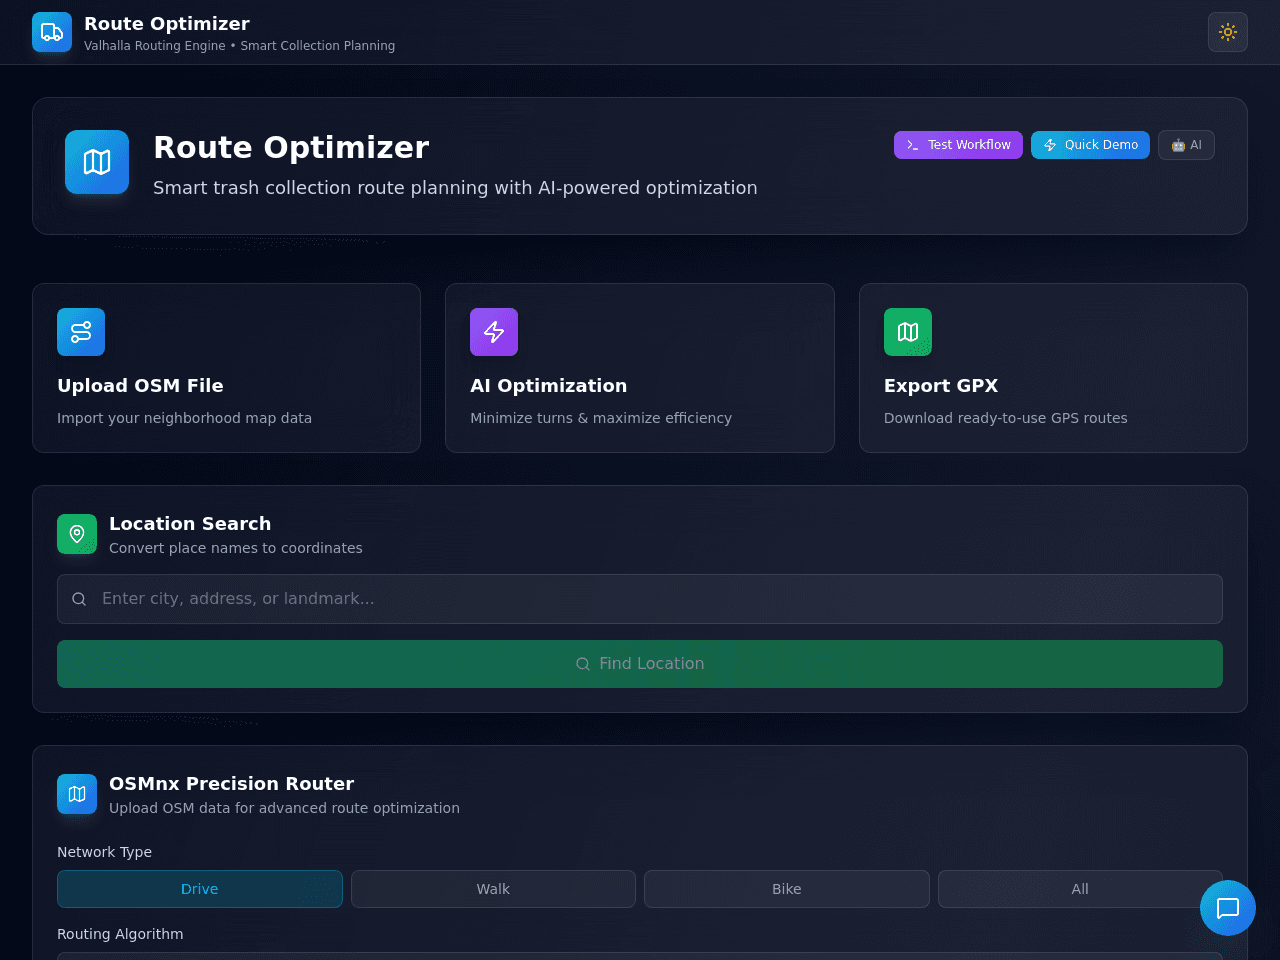This screenshot has width=1280, height=960.
Task: Select Drive network type
Action: coord(200,889)
